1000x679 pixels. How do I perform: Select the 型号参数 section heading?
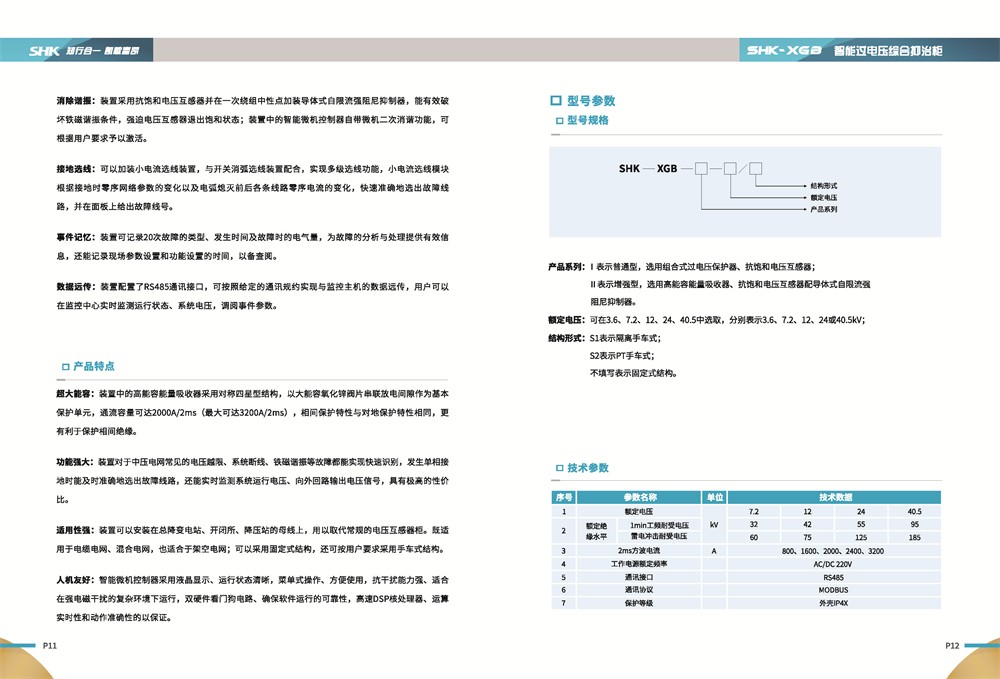(x=591, y=101)
